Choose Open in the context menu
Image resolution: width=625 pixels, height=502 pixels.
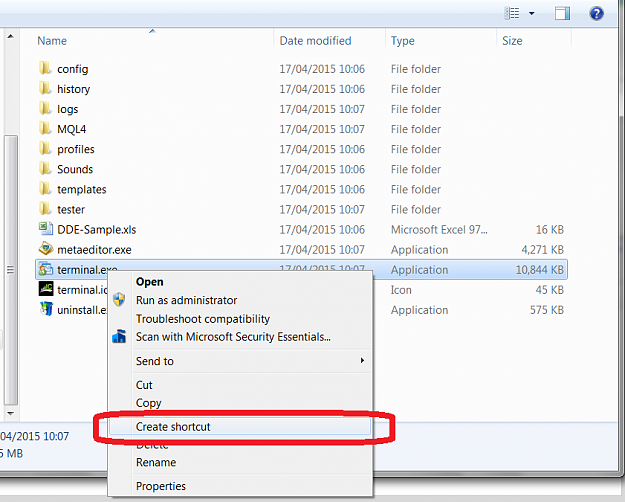click(149, 282)
